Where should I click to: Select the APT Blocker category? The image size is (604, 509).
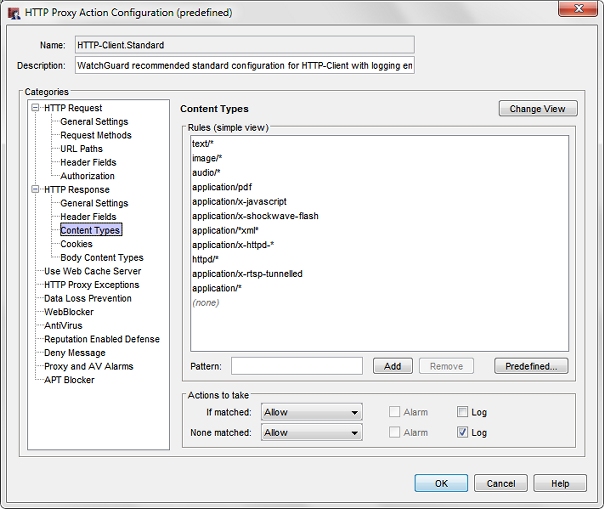pos(71,380)
